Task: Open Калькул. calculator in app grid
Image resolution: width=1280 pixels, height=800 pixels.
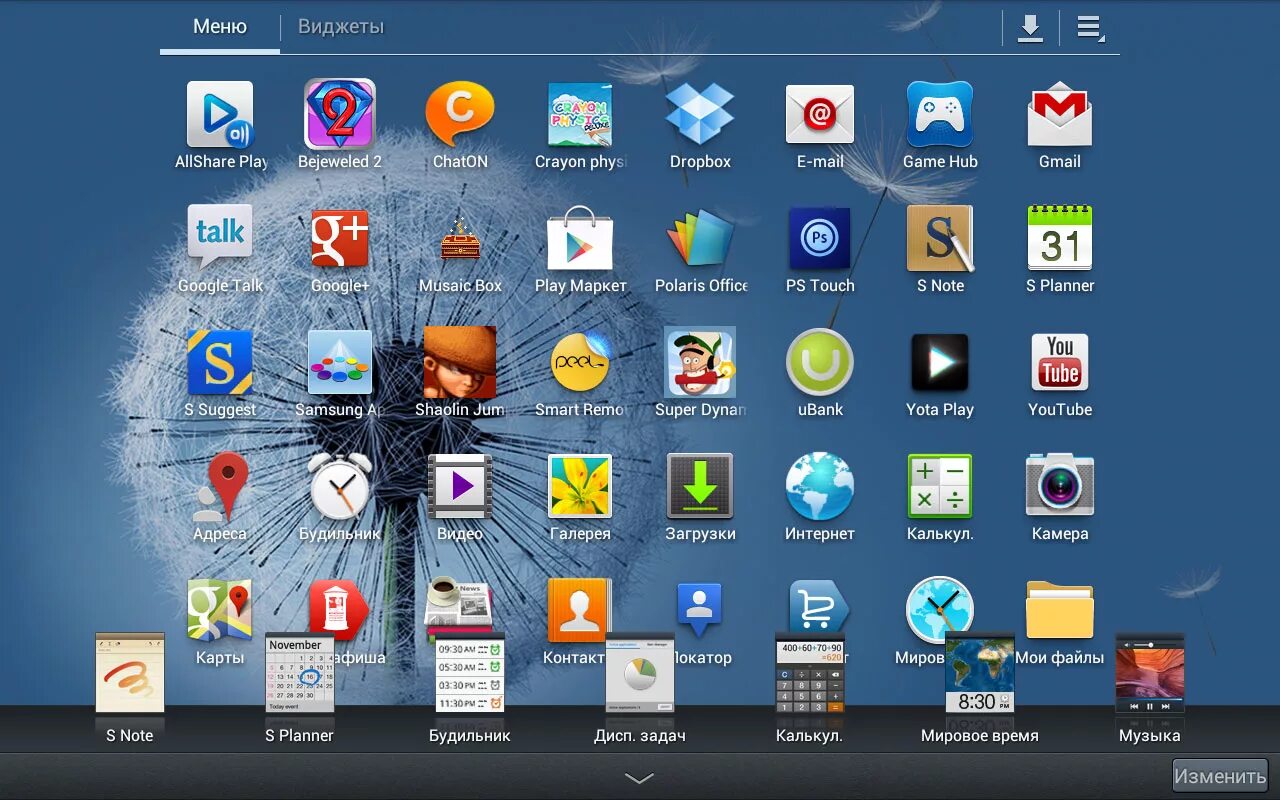Action: [940, 486]
